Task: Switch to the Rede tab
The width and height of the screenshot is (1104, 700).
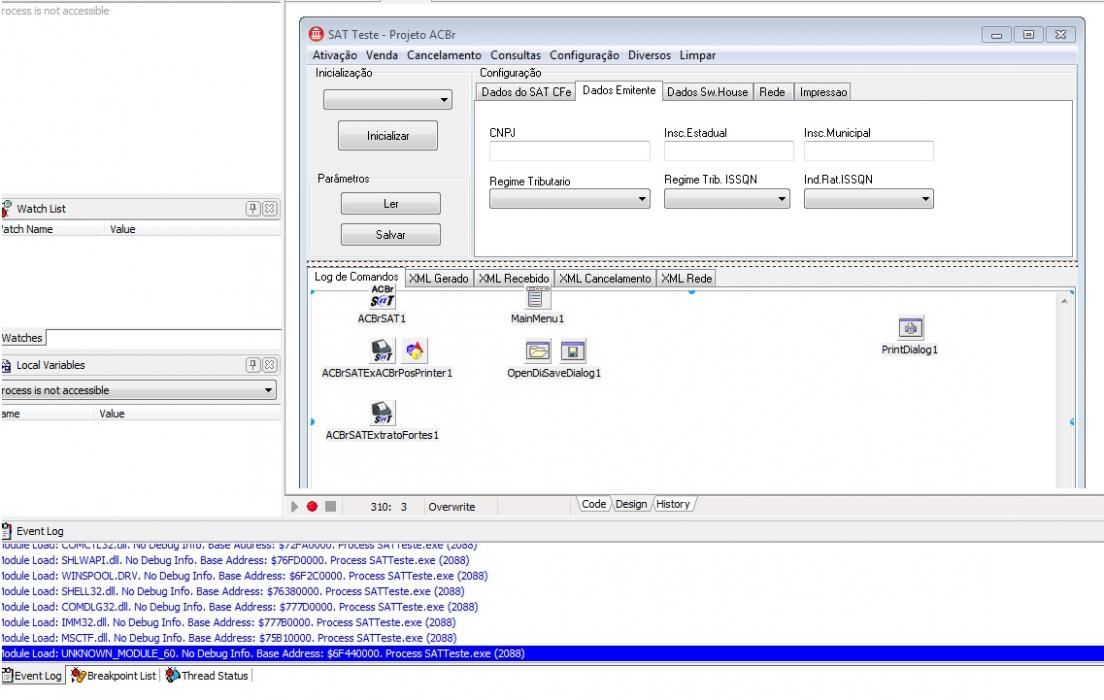Action: point(772,92)
